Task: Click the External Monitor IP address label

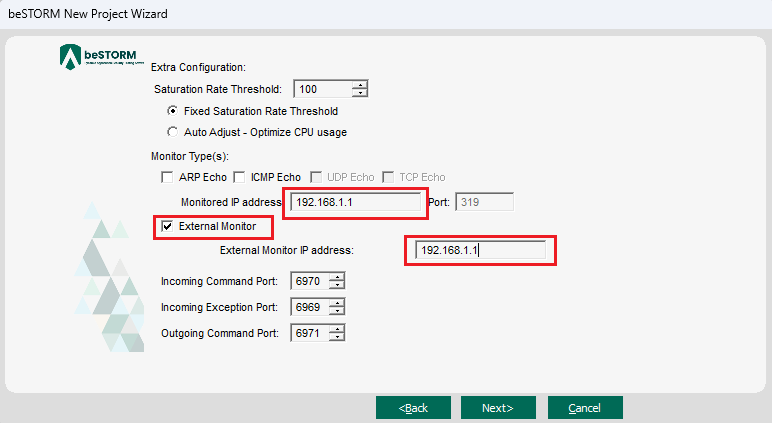Action: (287, 250)
